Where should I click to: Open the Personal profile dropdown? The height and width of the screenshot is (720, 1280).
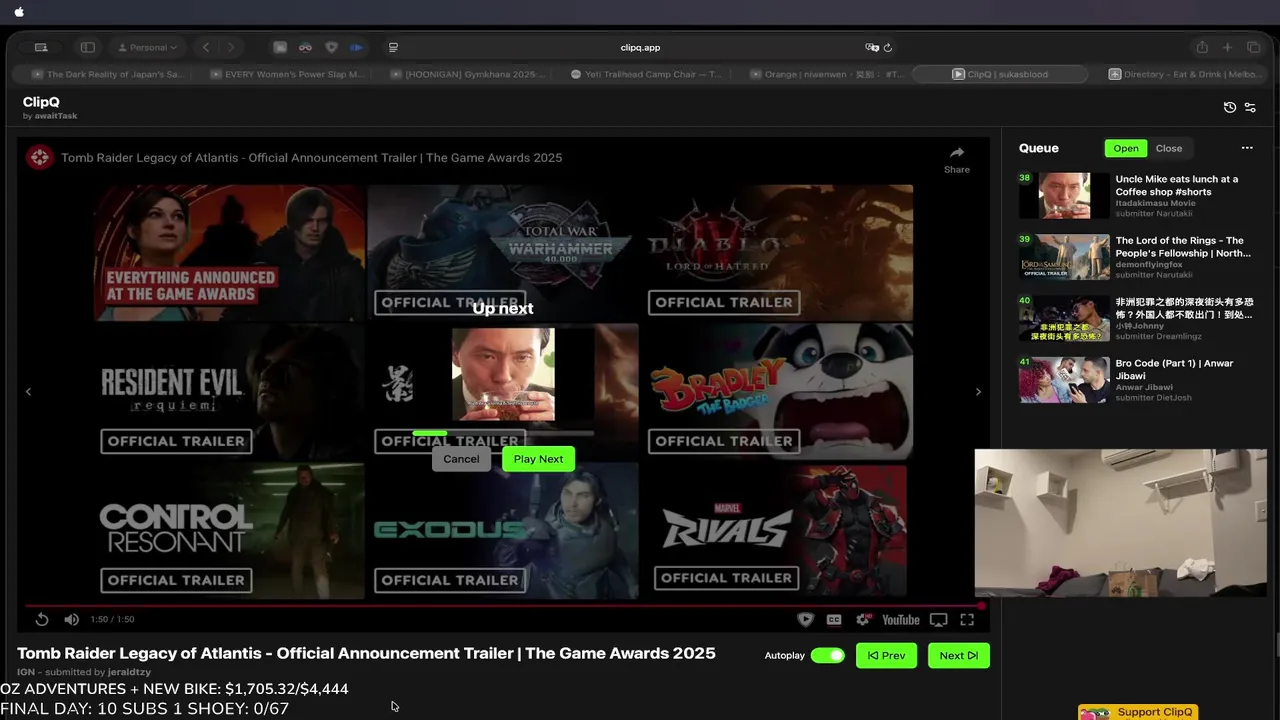[147, 47]
